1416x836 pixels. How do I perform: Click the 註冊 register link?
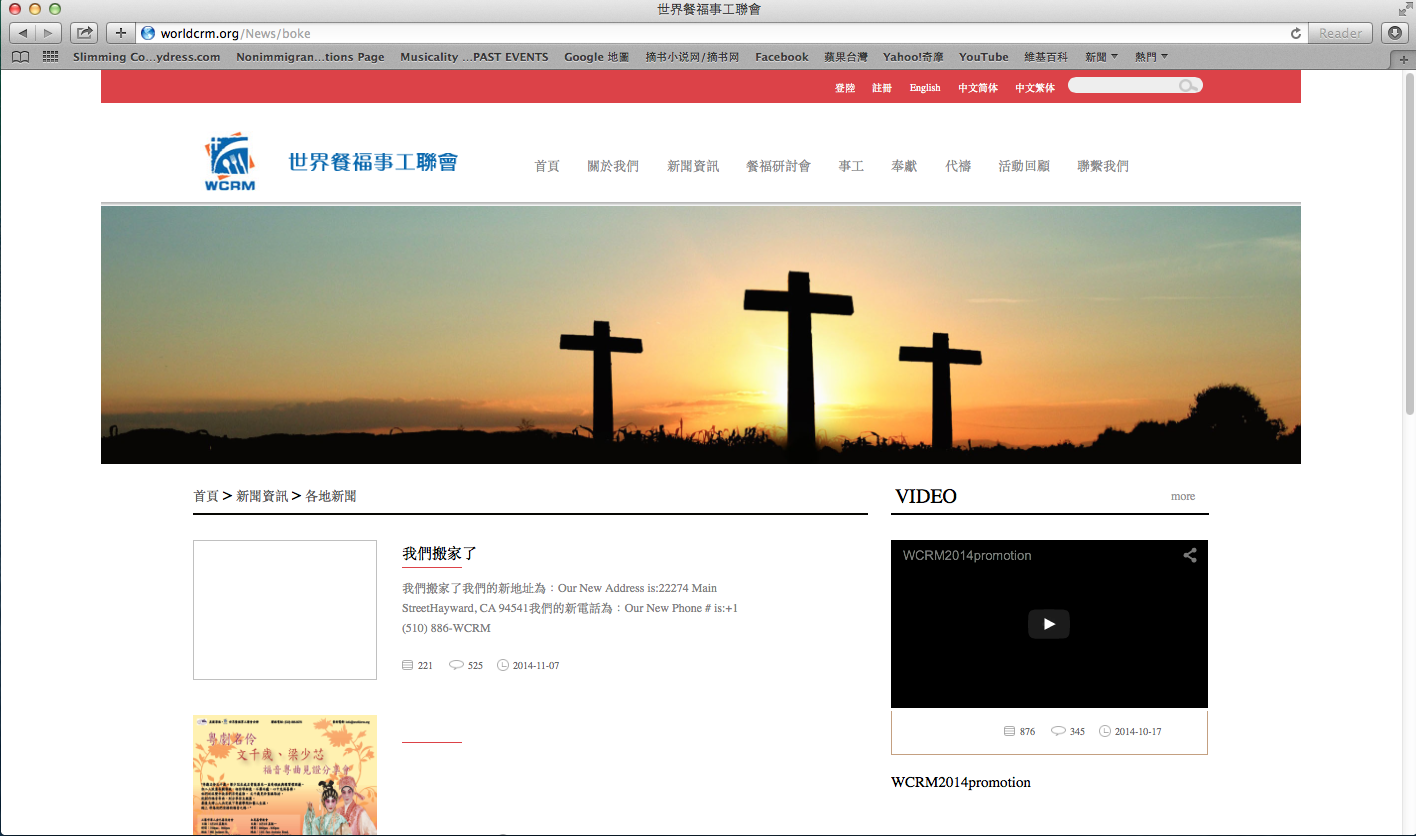point(882,88)
